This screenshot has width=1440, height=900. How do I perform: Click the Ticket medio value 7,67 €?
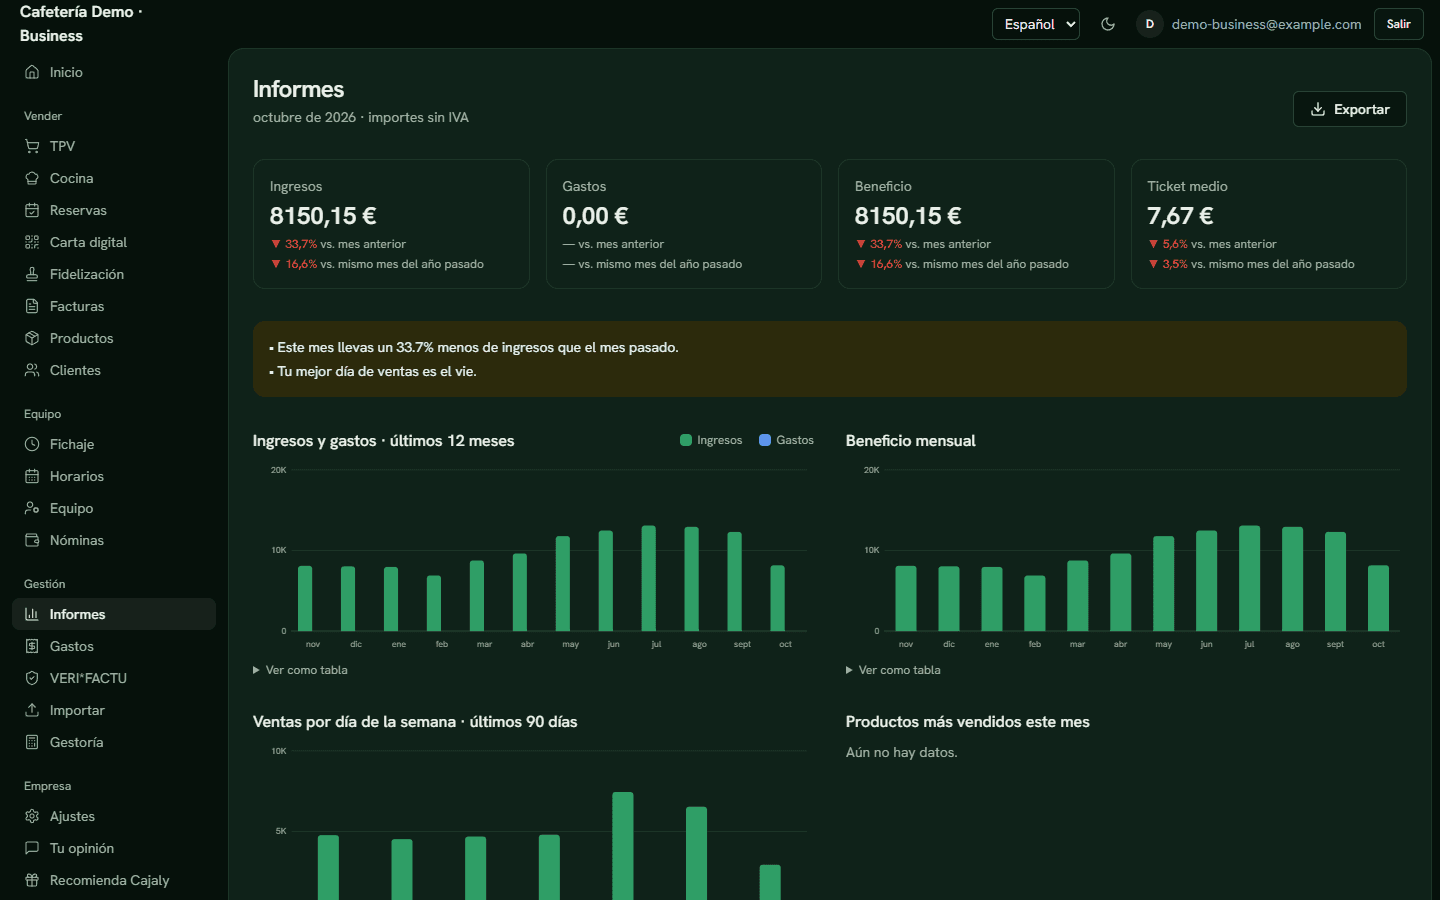(x=1180, y=216)
